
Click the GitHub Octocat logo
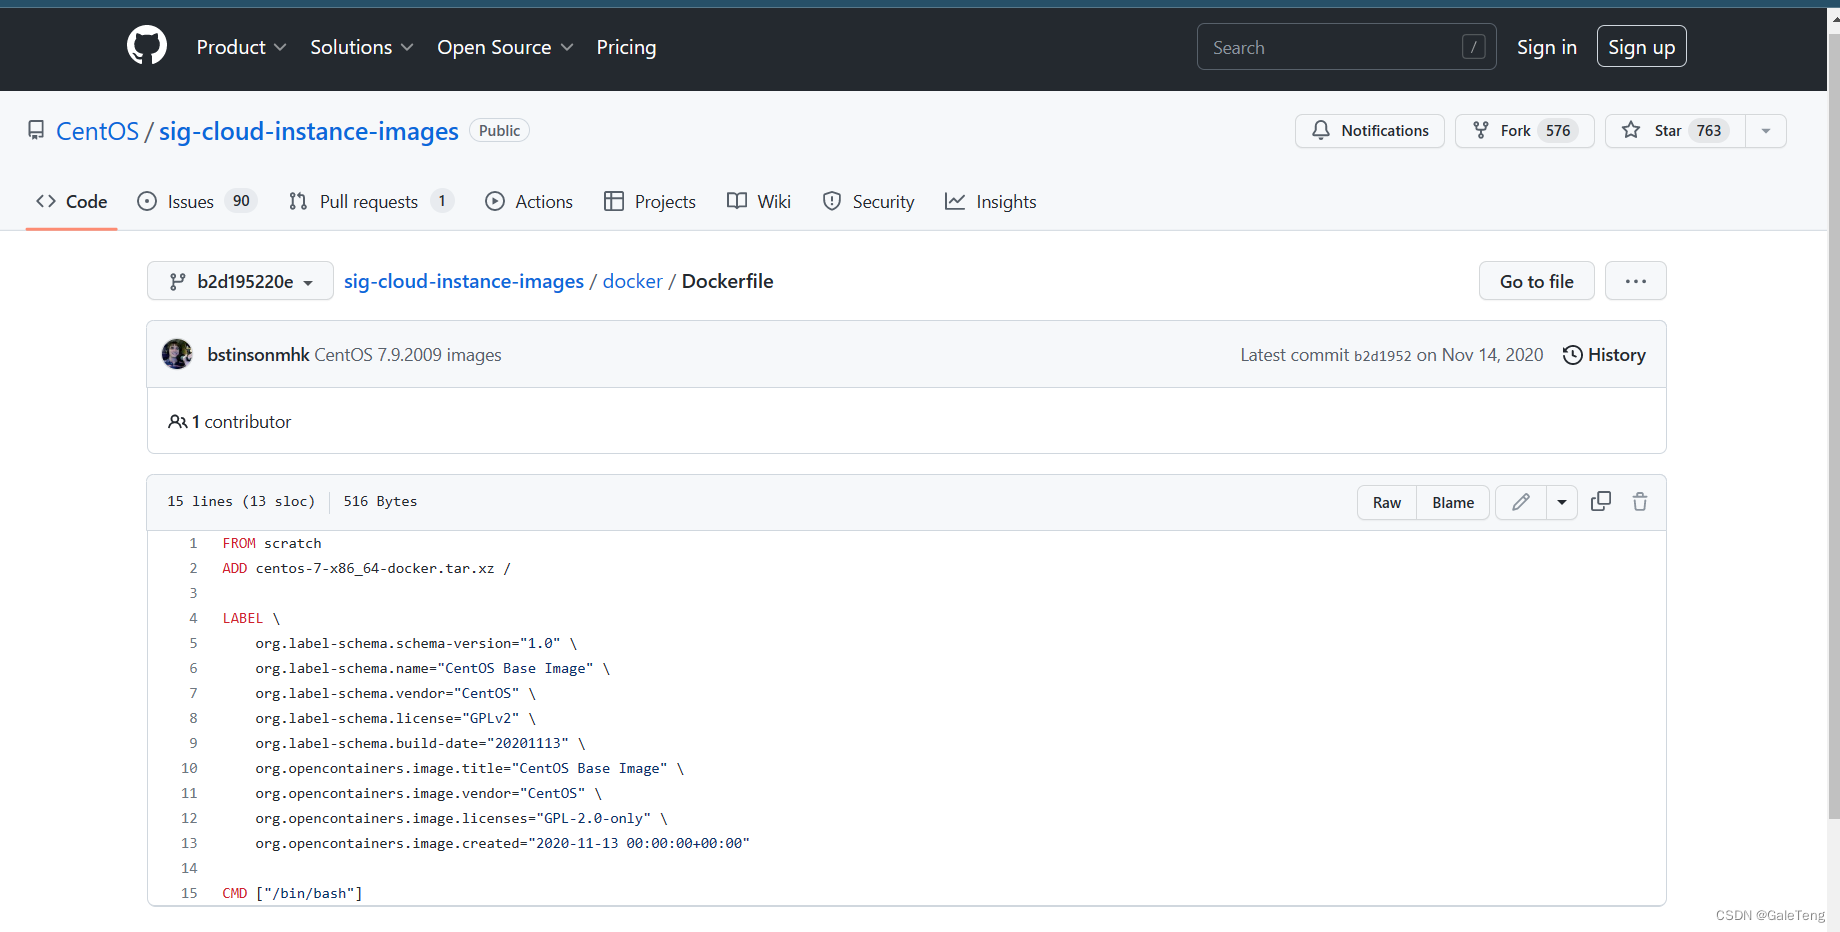pos(147,46)
